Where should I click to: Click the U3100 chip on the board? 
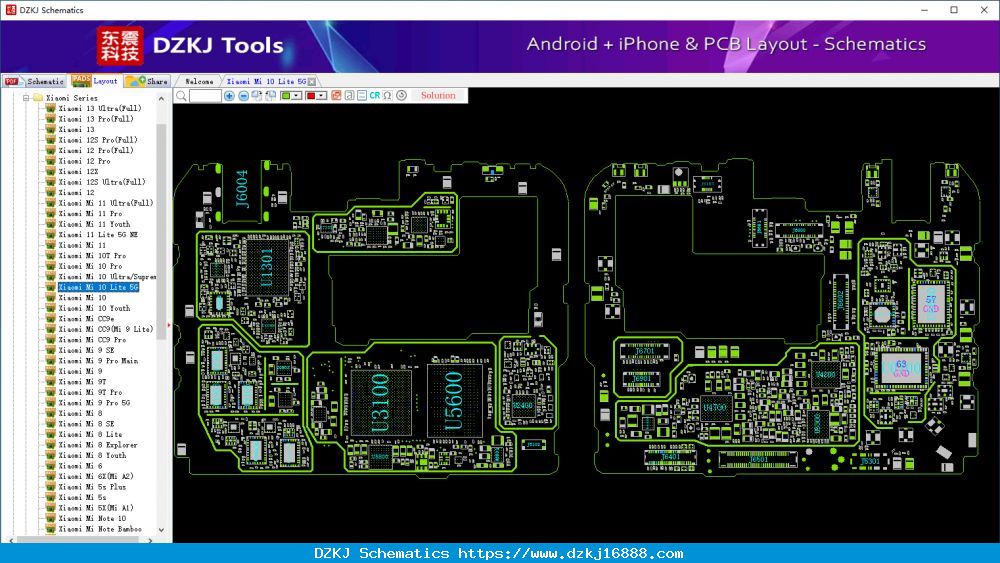pyautogui.click(x=381, y=402)
